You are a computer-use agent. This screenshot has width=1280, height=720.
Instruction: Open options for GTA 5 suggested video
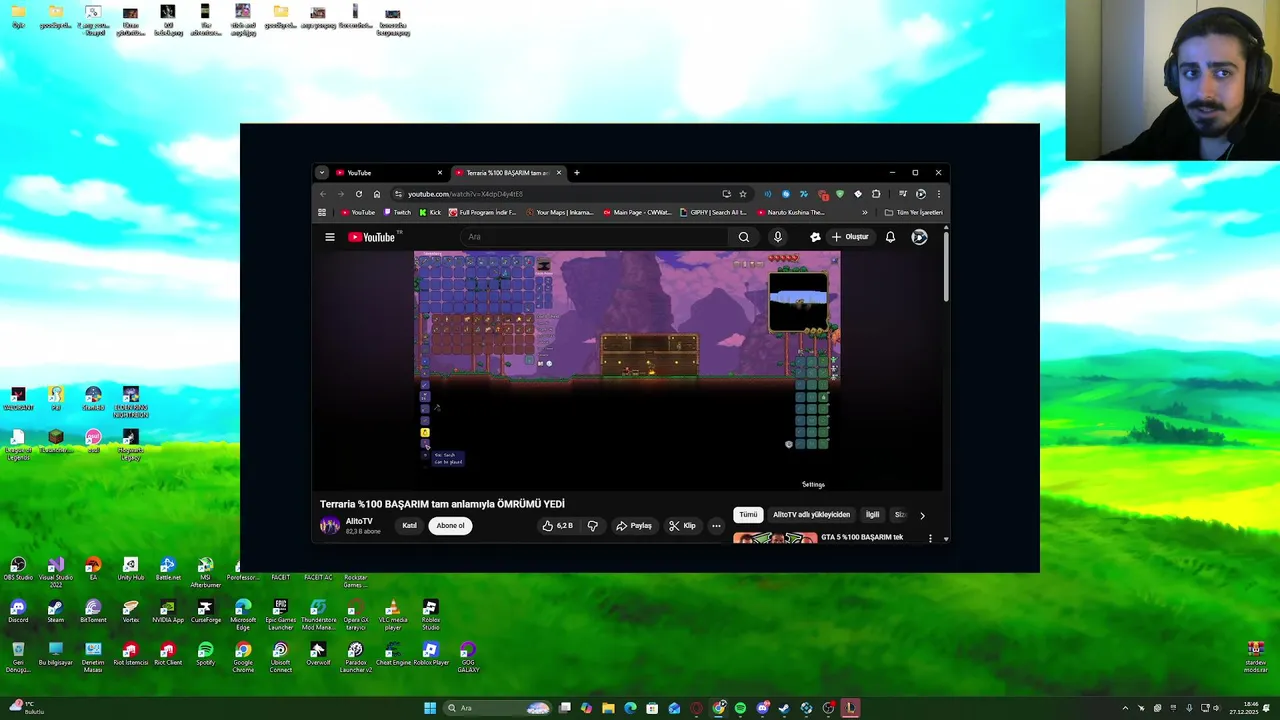(930, 538)
